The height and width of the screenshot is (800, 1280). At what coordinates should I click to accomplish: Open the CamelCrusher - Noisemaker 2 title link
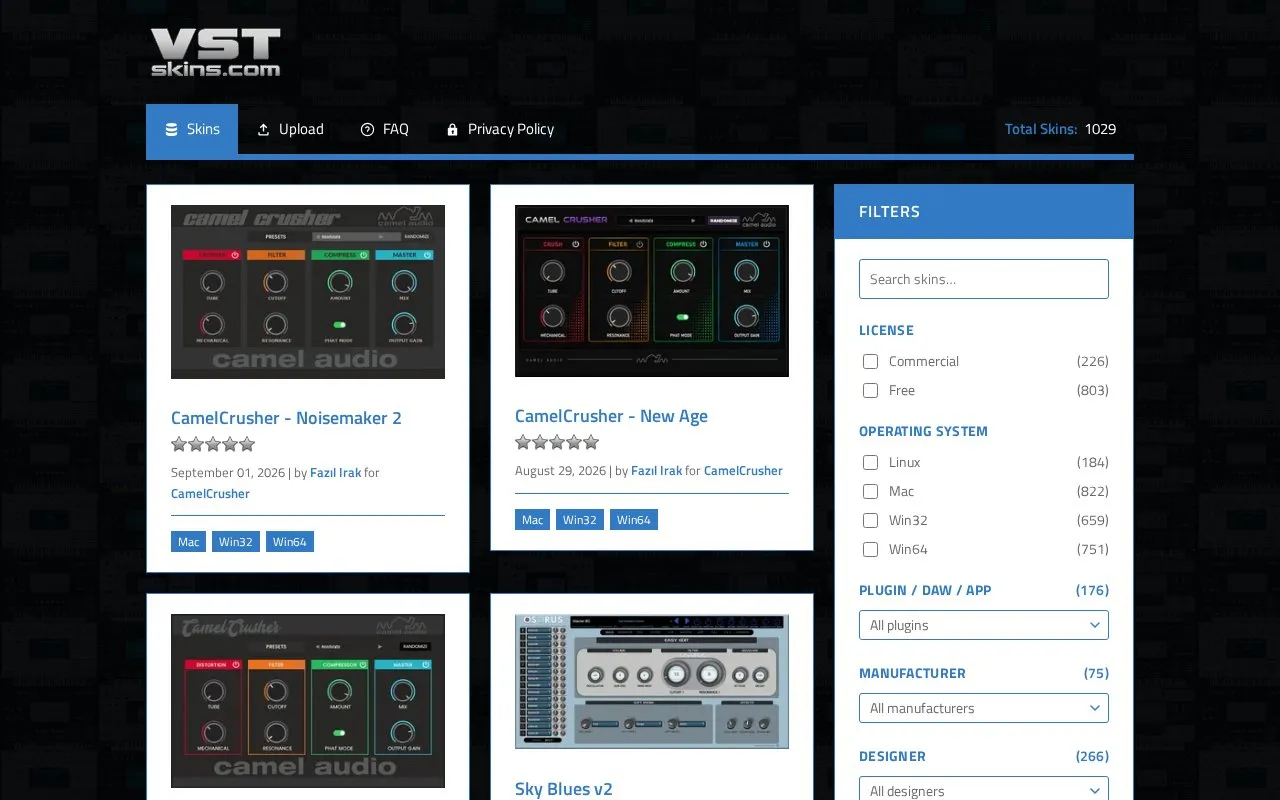click(286, 418)
